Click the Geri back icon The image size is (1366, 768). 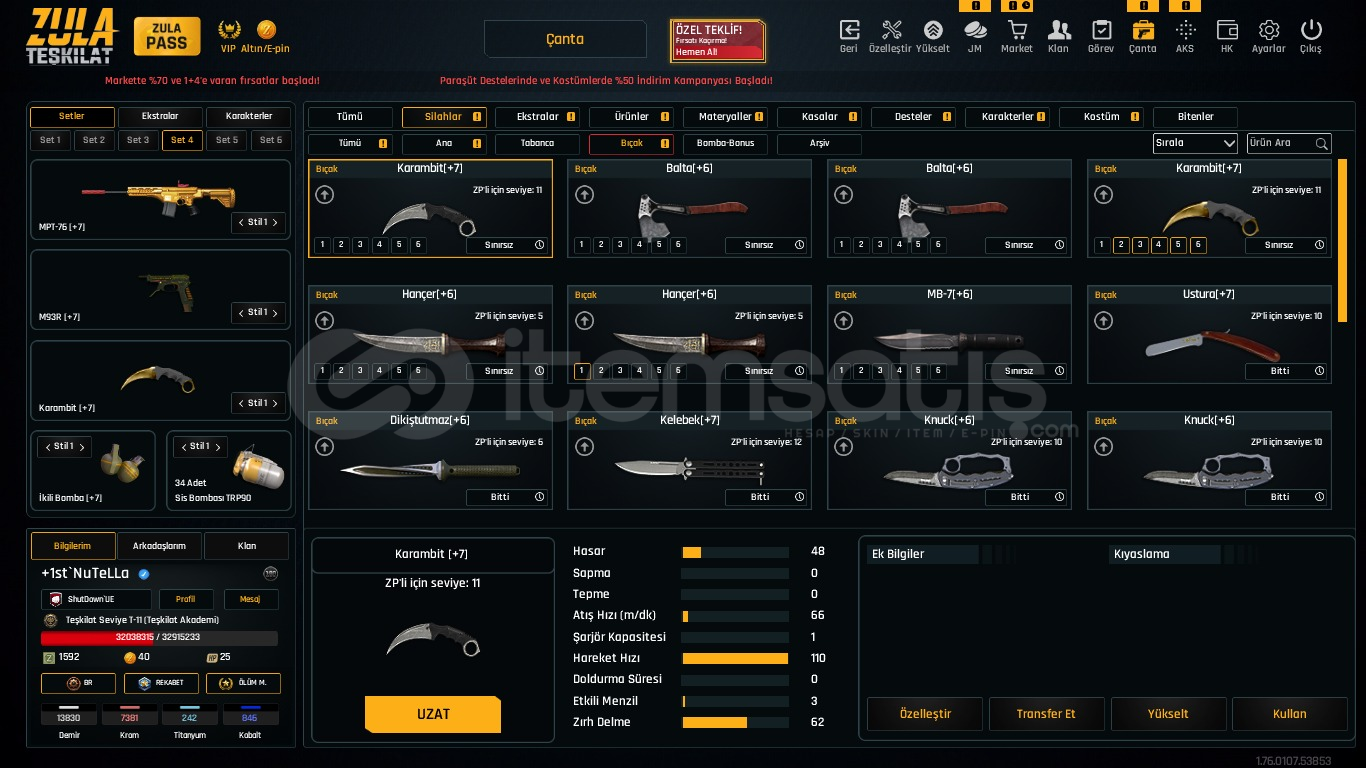tap(849, 30)
